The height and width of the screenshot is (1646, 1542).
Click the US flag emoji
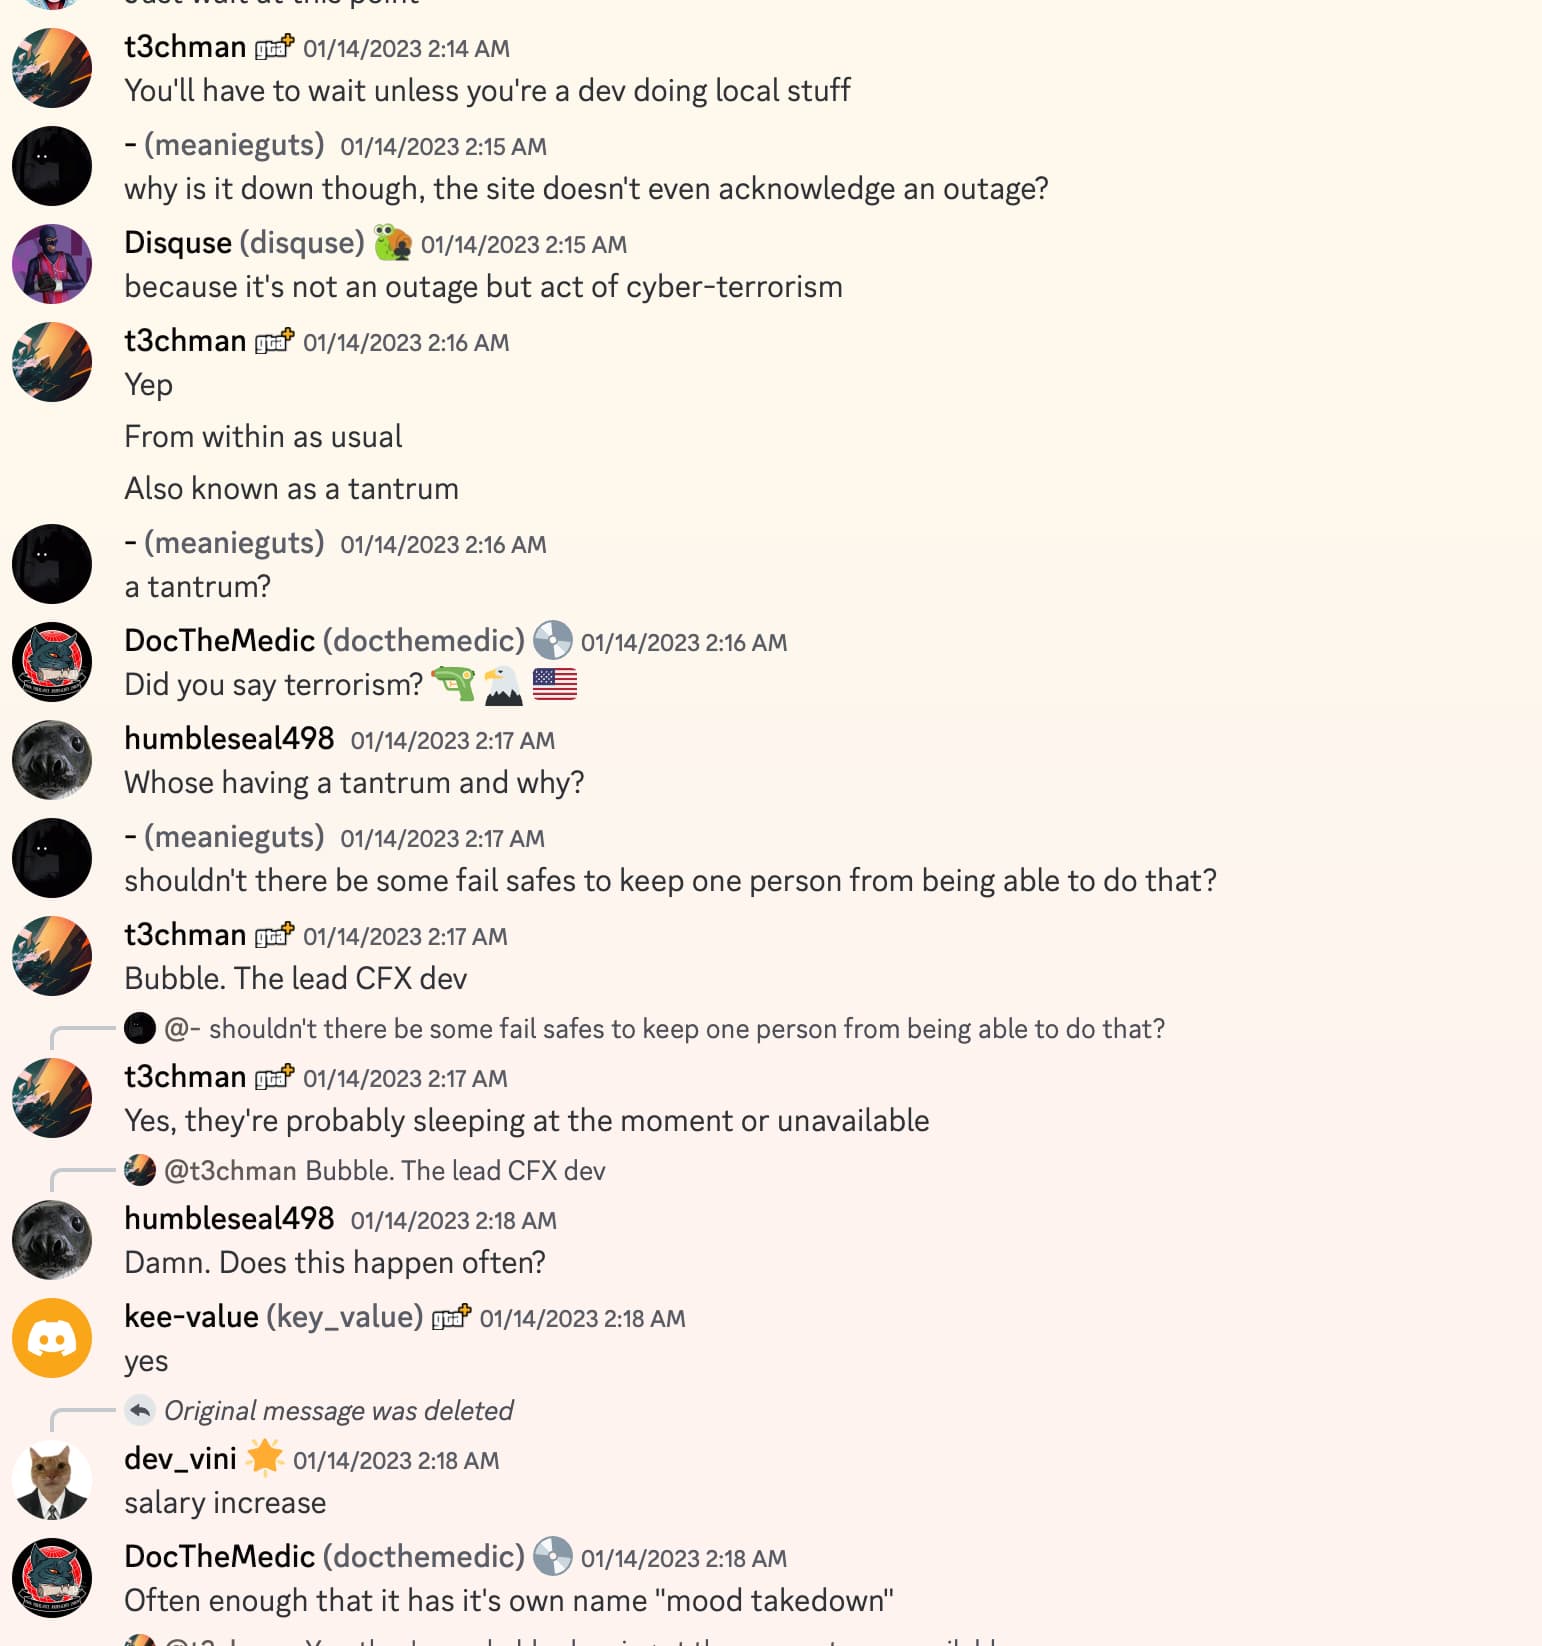tap(555, 685)
